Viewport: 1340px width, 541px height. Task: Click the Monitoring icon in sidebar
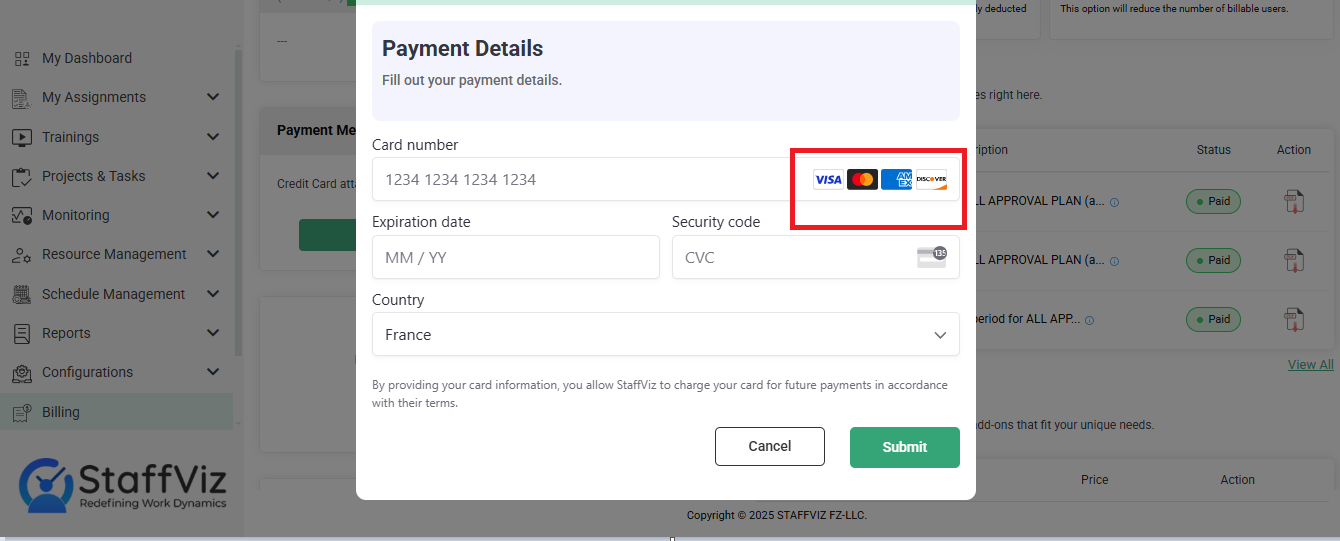[22, 215]
